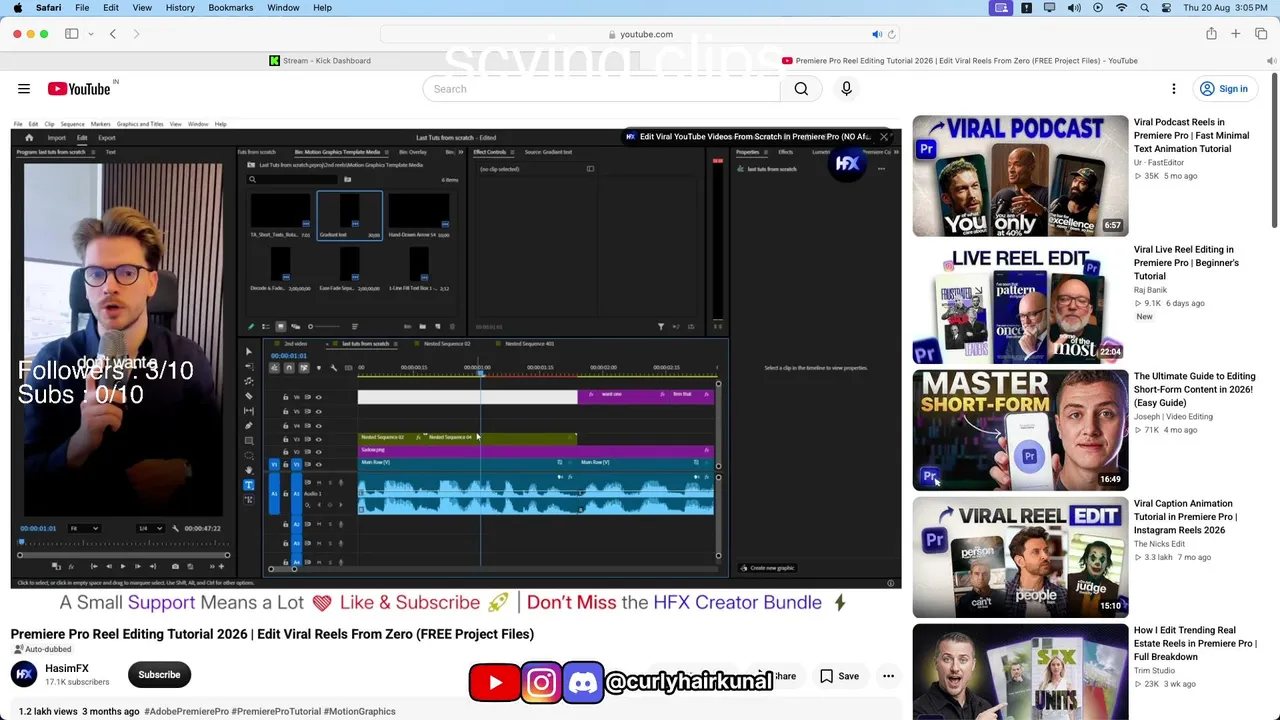Click Create new graphic in Premiere's Properties panel
Viewport: 1280px width, 720px height.
pos(767,568)
